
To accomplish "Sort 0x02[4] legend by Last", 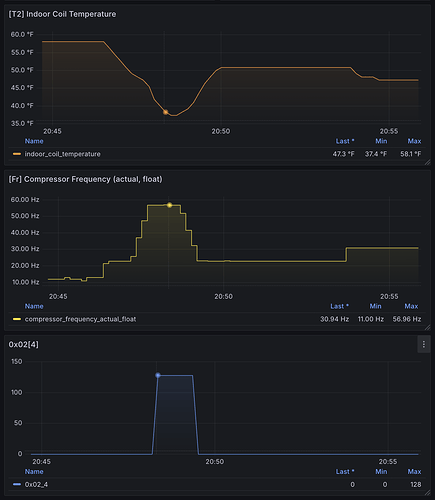I will [x=345, y=471].
